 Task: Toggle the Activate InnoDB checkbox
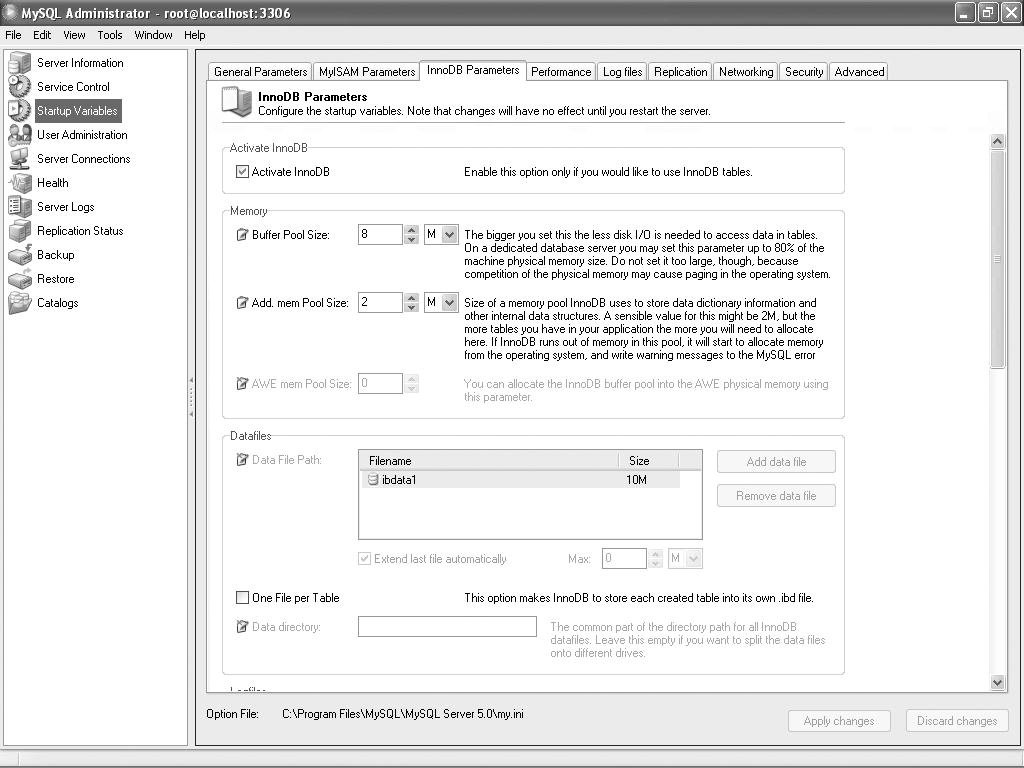[x=242, y=172]
